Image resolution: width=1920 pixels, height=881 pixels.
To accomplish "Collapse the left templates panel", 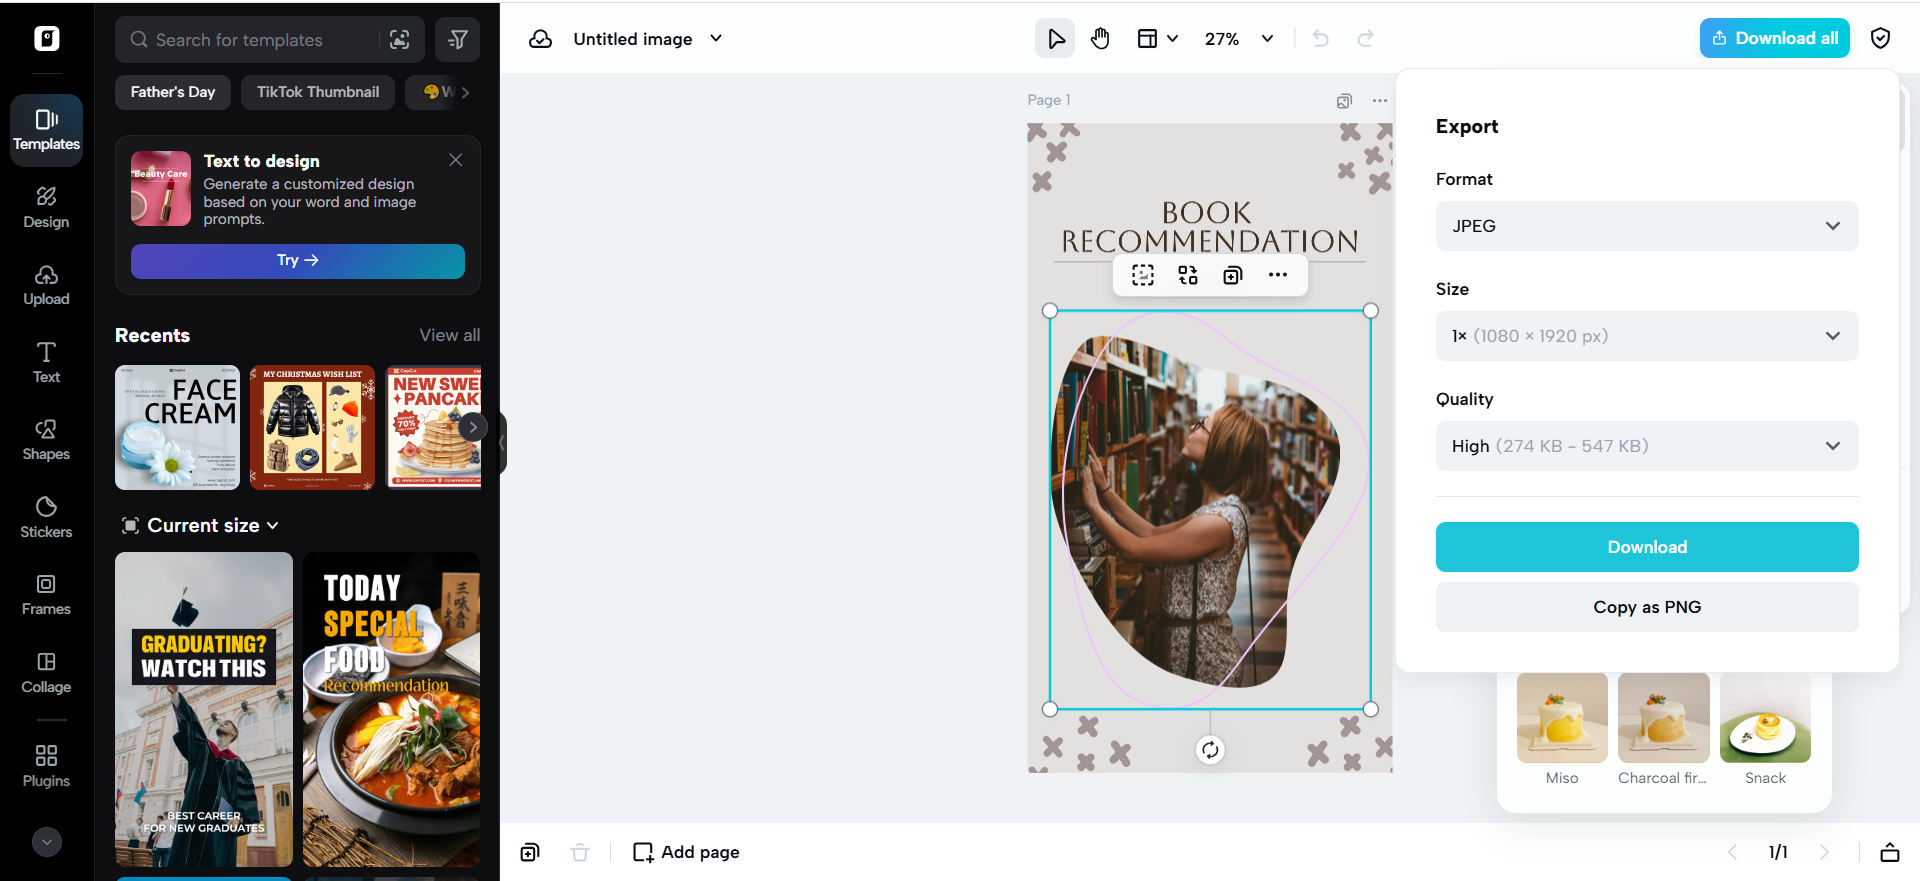I will (x=502, y=441).
